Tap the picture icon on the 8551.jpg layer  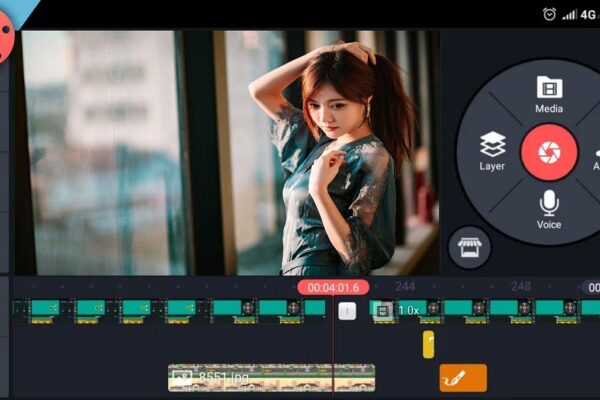pos(182,378)
